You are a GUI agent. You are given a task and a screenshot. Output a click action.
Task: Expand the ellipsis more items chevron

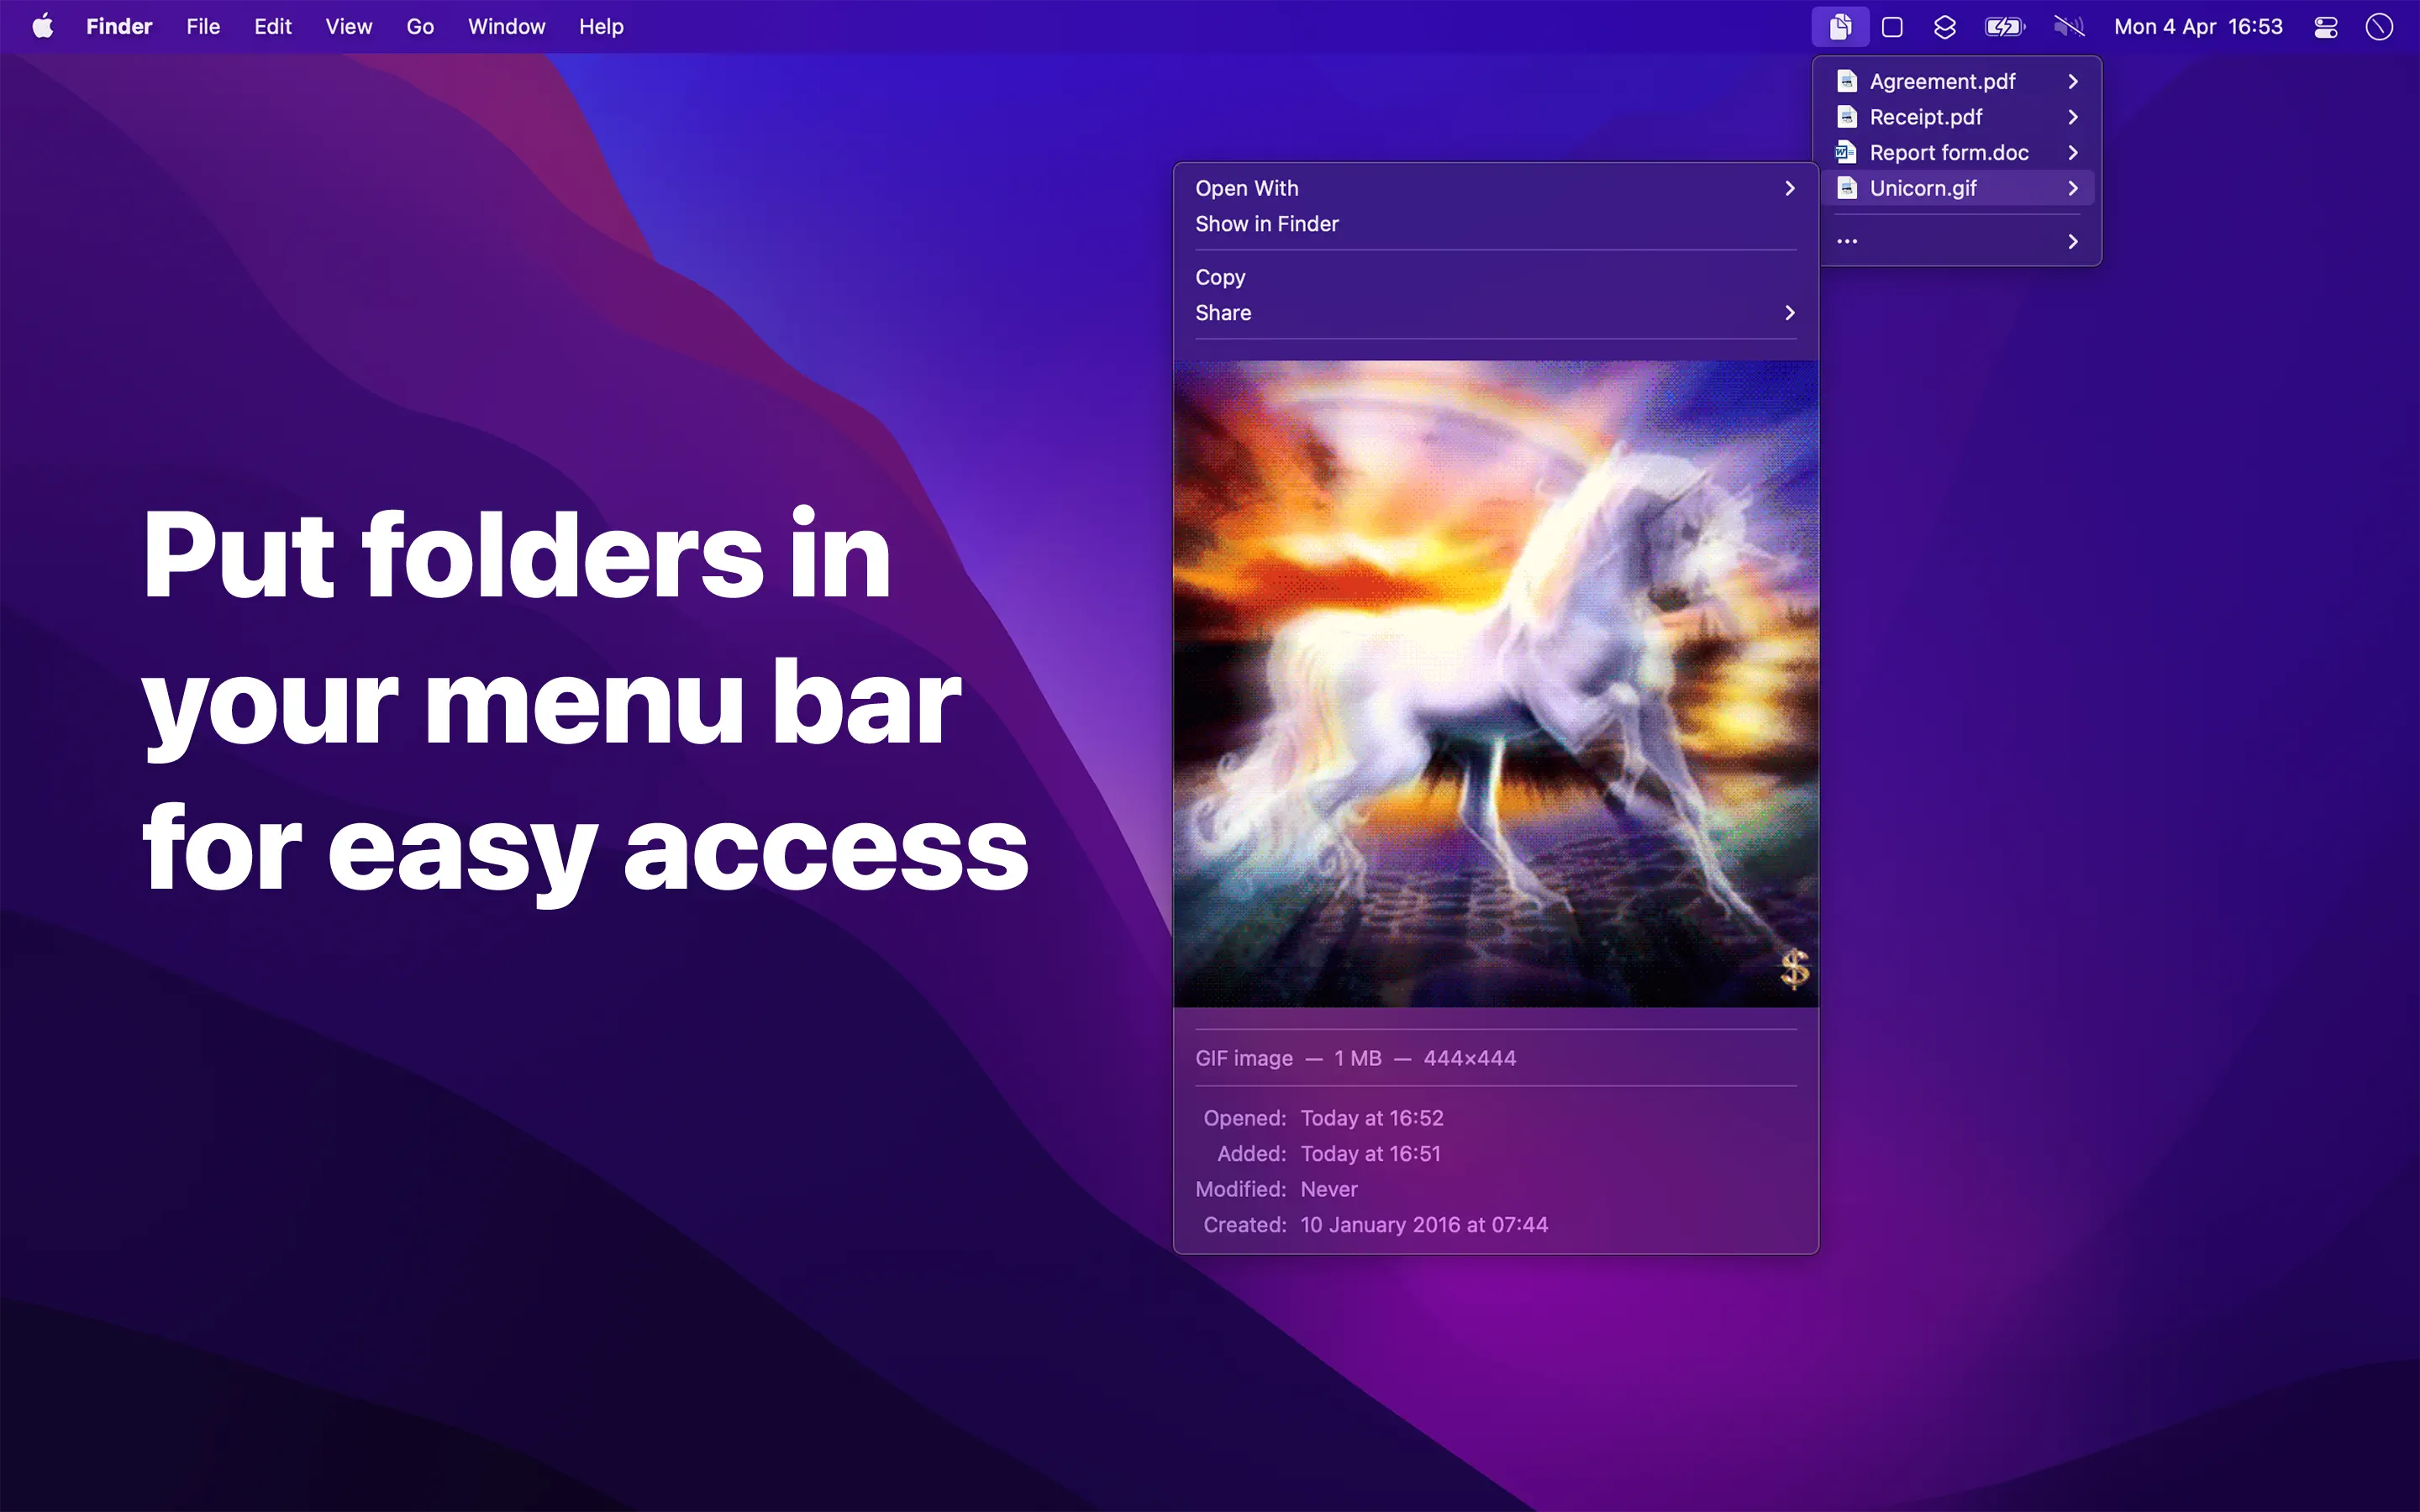(x=2073, y=242)
